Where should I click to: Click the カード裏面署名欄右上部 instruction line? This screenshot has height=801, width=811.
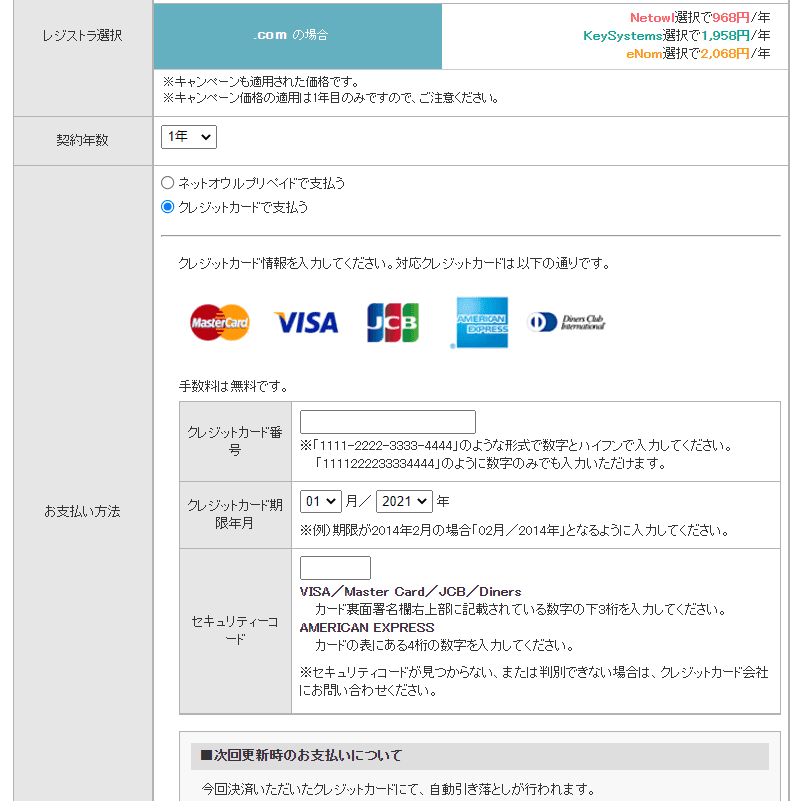click(520, 610)
